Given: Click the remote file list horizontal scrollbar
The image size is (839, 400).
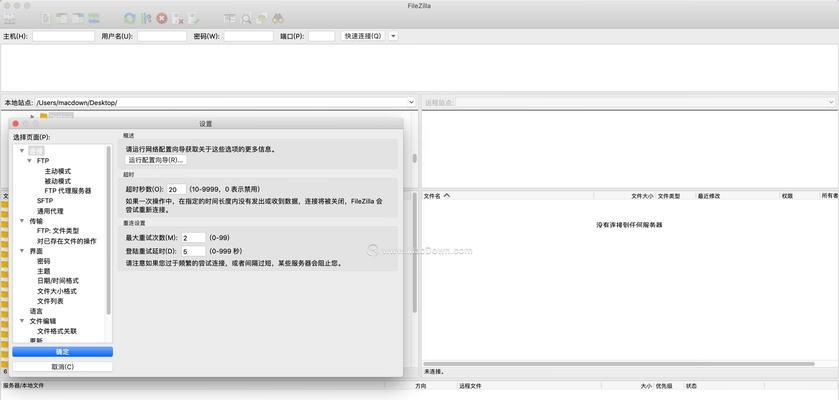Looking at the screenshot, I should click(619, 364).
